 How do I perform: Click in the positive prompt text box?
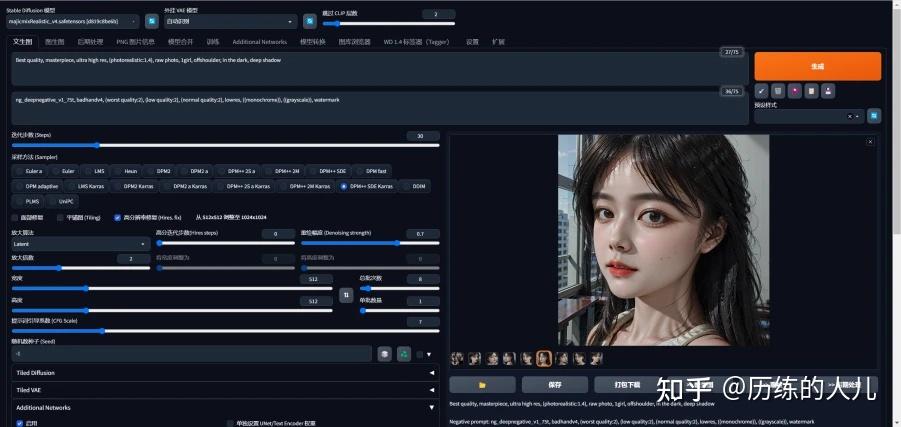point(379,68)
